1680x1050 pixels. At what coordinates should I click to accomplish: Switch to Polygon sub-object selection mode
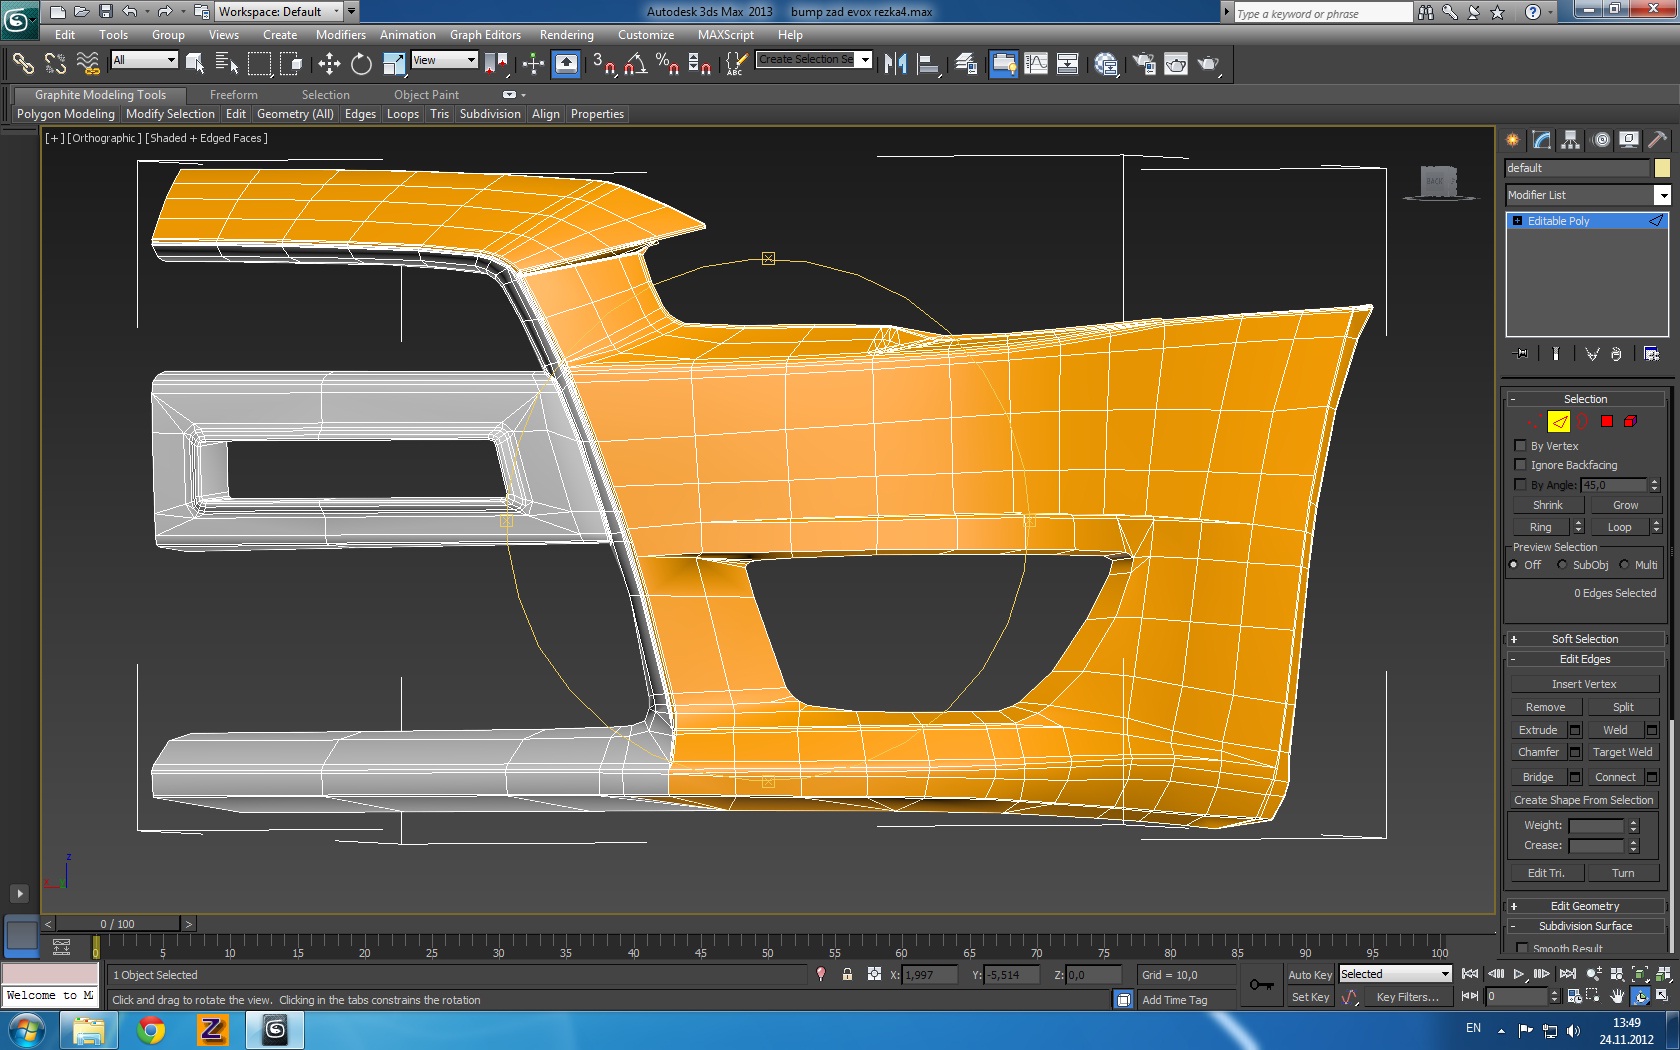[1606, 421]
